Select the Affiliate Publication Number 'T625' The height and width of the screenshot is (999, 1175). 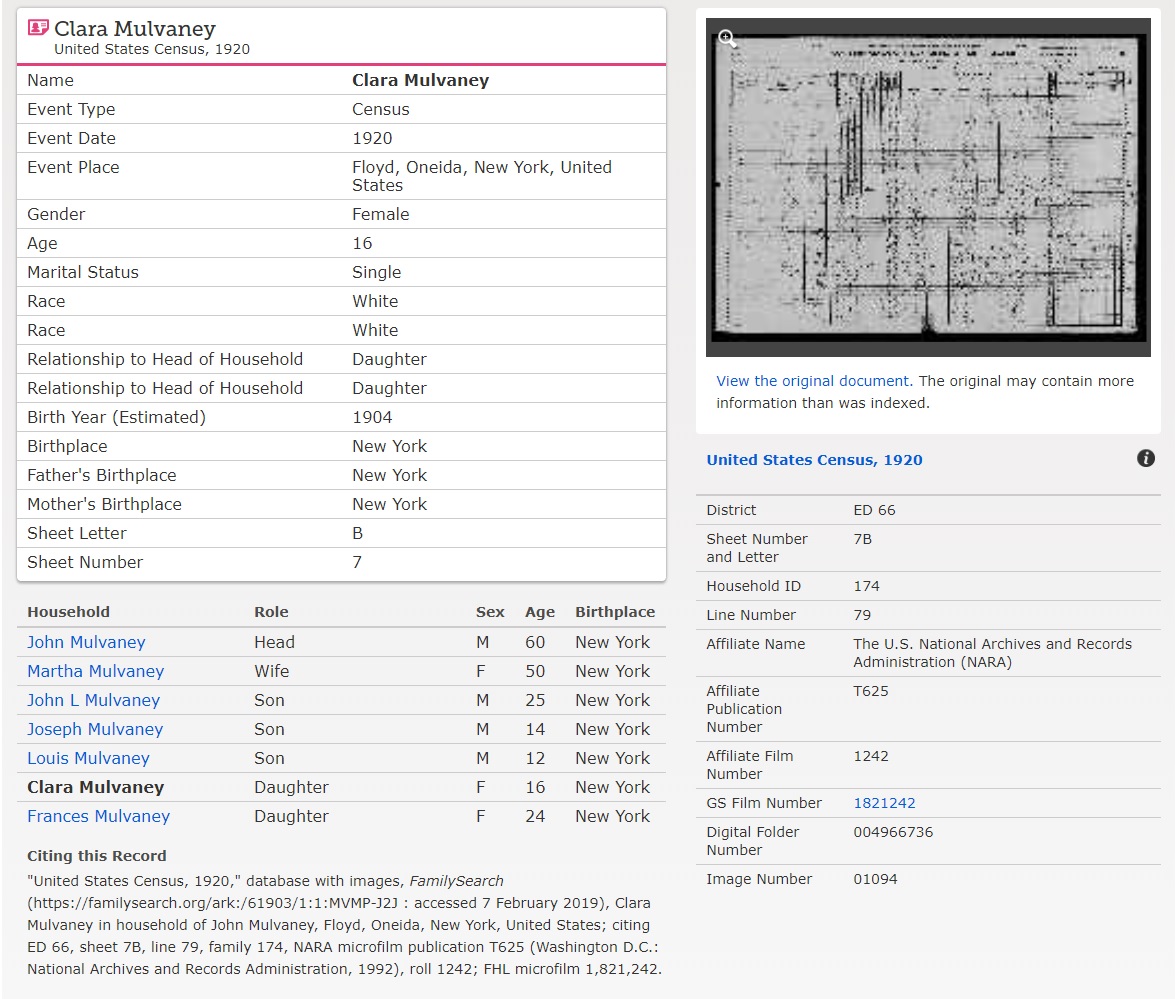pyautogui.click(x=870, y=691)
